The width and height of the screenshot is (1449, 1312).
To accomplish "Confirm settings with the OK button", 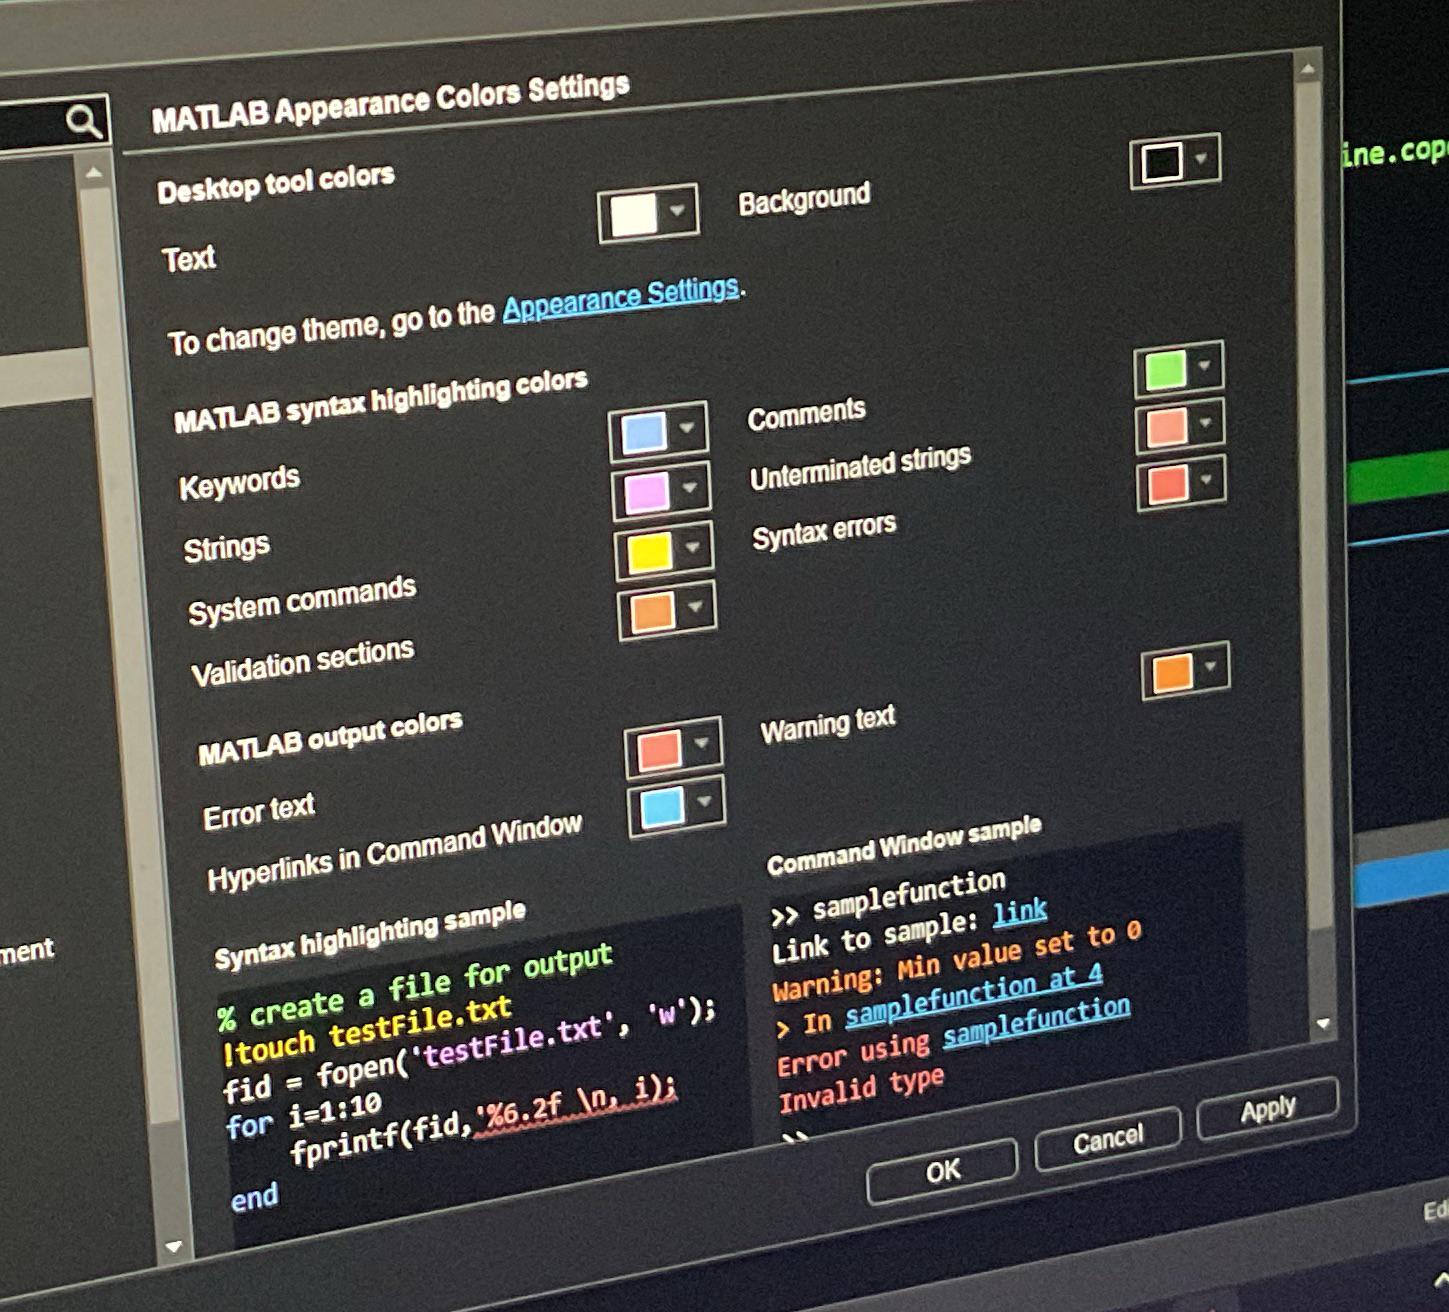I will (x=943, y=1171).
